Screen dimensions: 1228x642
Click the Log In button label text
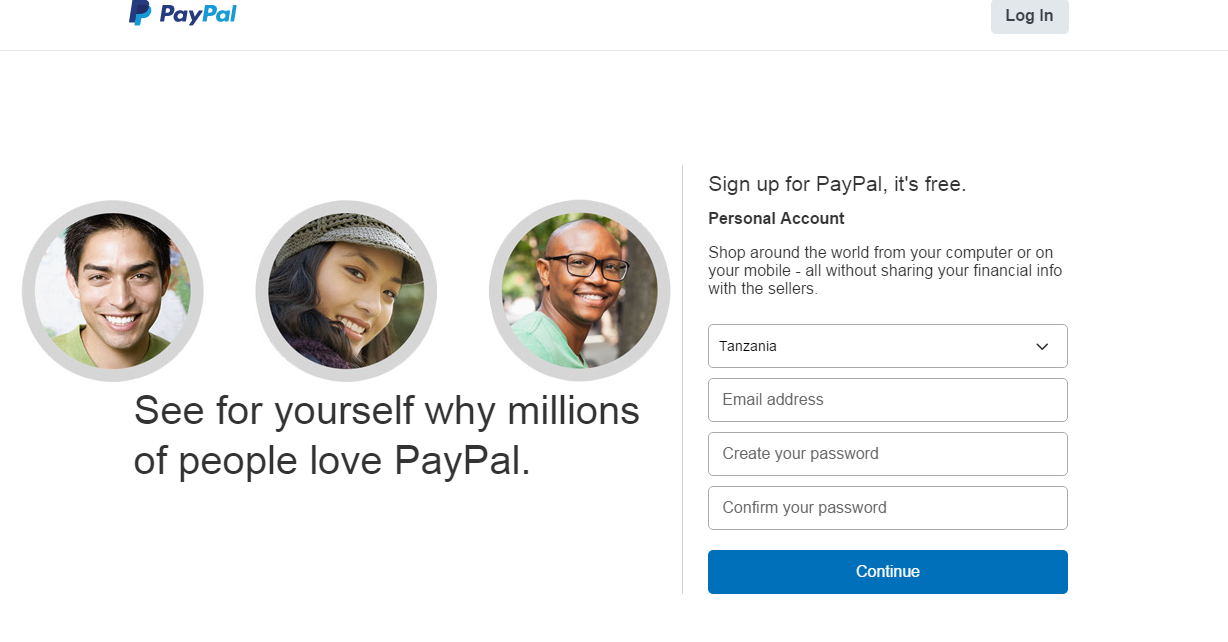[x=1029, y=16]
